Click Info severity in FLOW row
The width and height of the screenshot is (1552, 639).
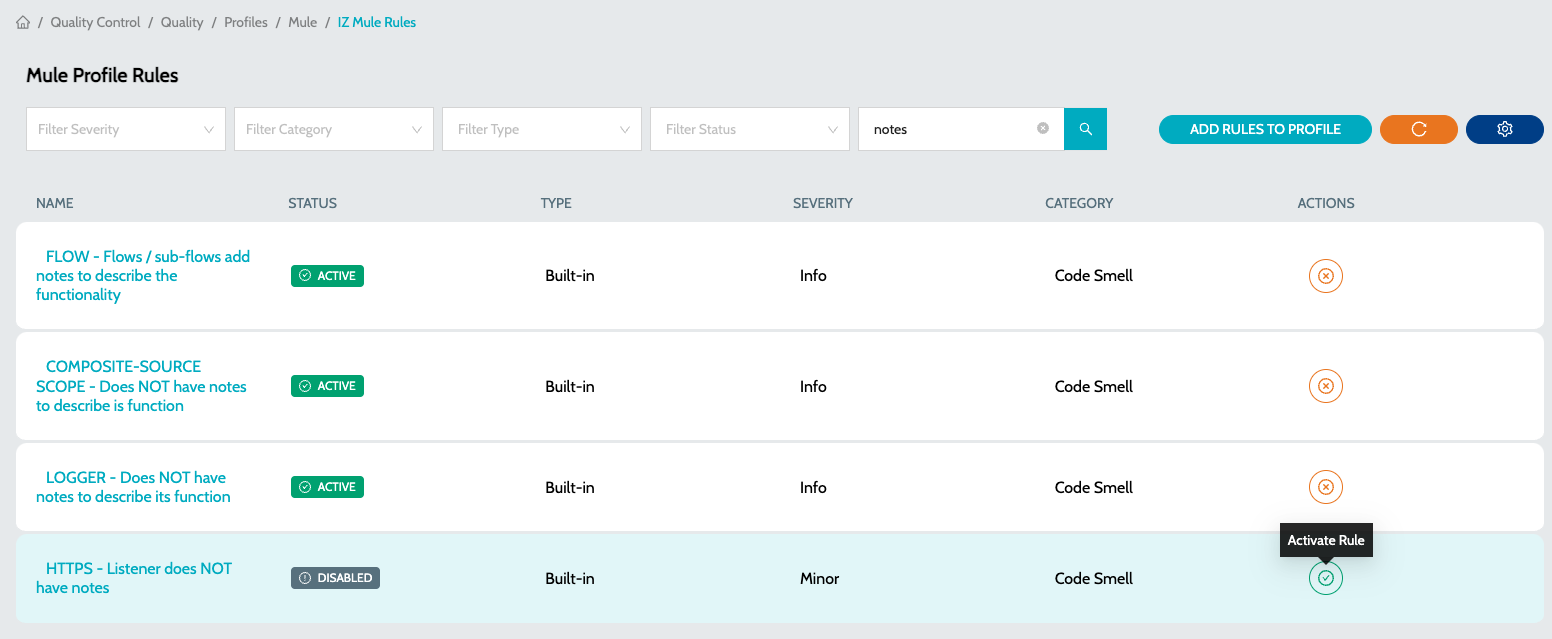[x=813, y=276]
